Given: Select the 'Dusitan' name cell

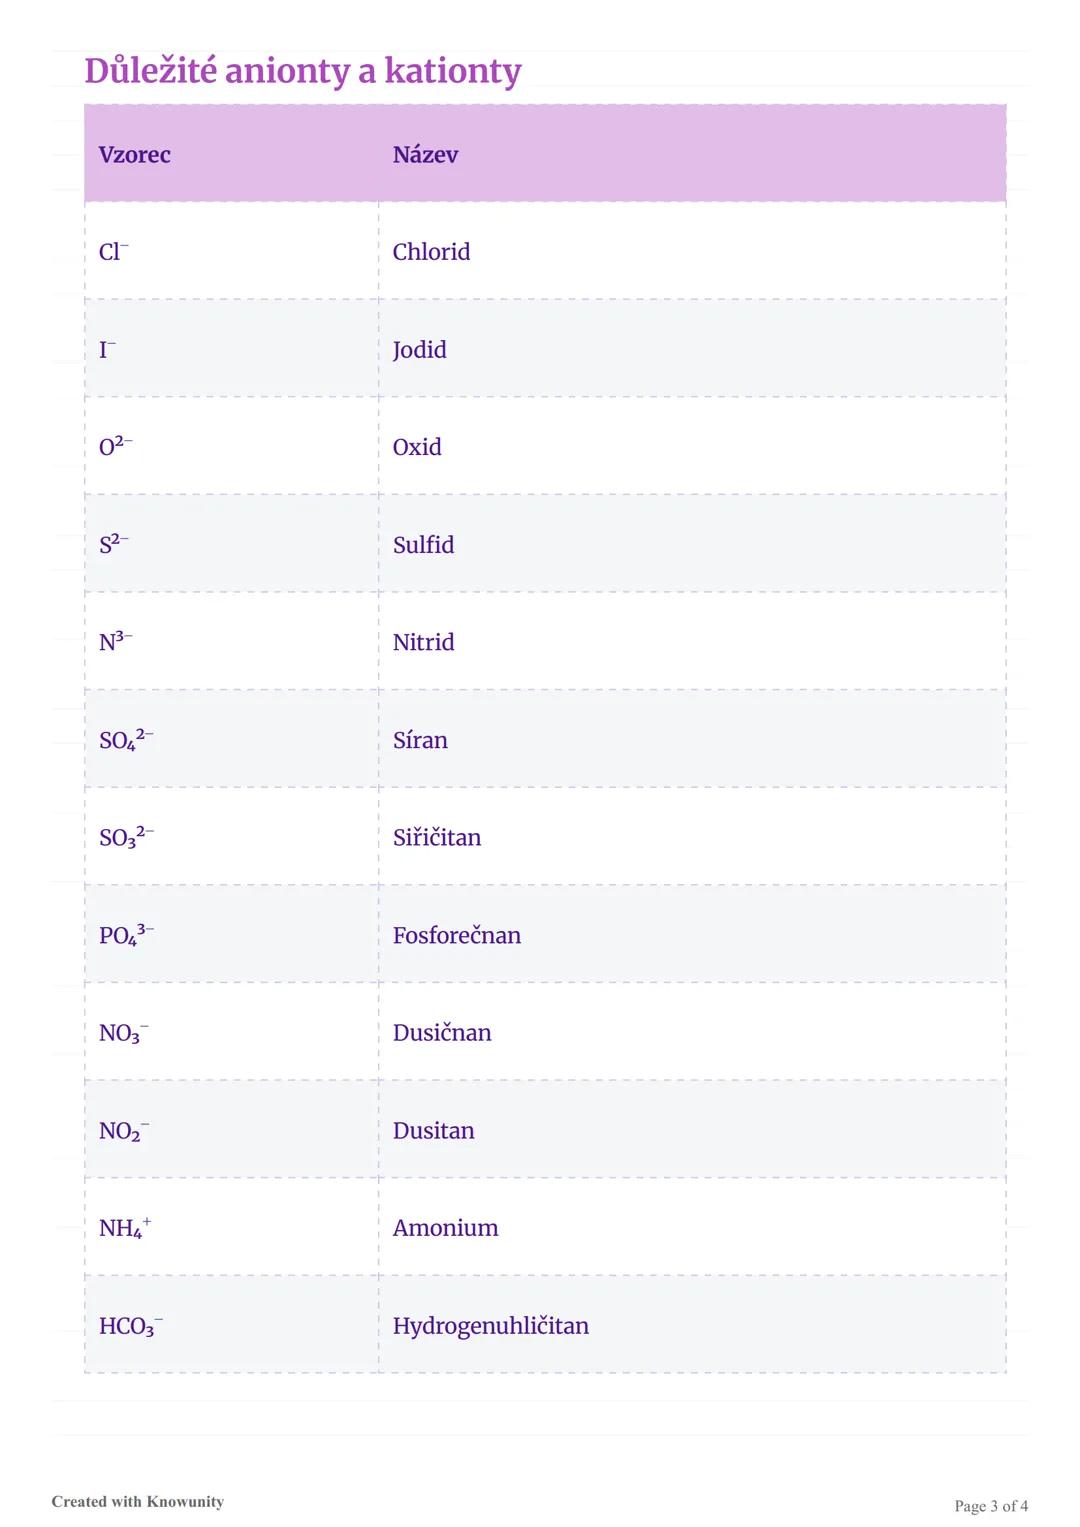Looking at the screenshot, I should pos(434,1131).
